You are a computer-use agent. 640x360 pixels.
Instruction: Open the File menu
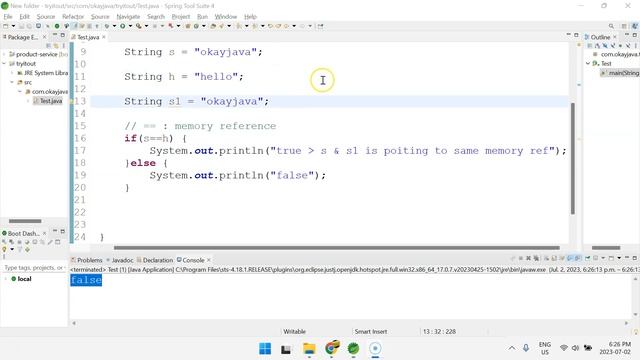pos(8,17)
